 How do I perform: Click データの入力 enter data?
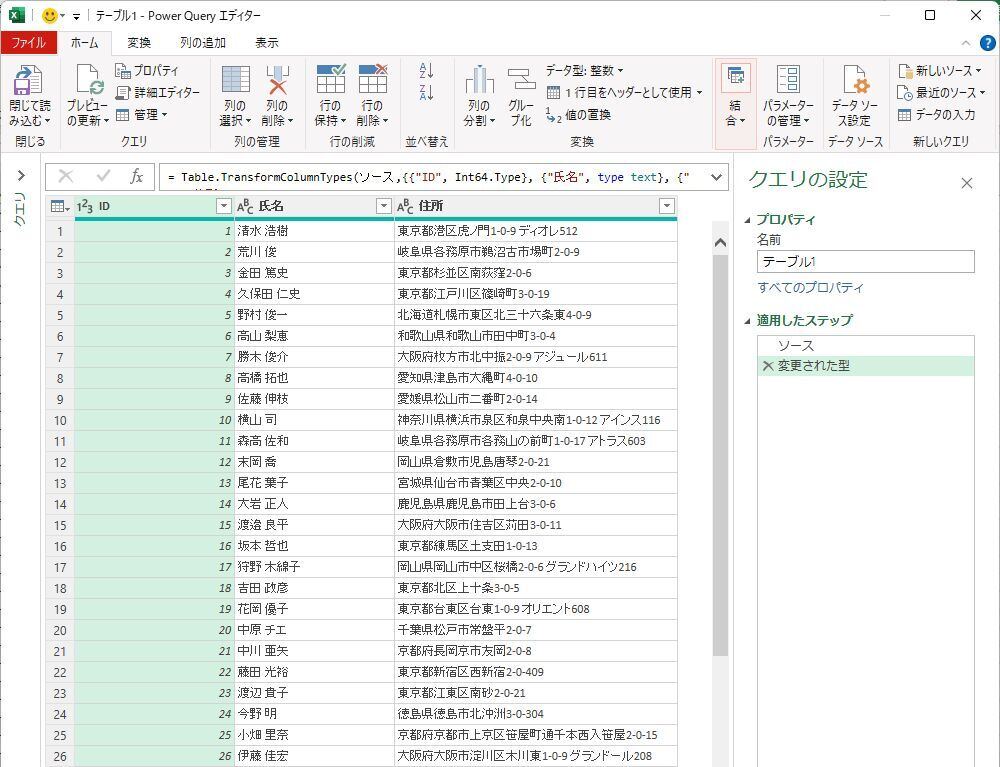click(936, 115)
